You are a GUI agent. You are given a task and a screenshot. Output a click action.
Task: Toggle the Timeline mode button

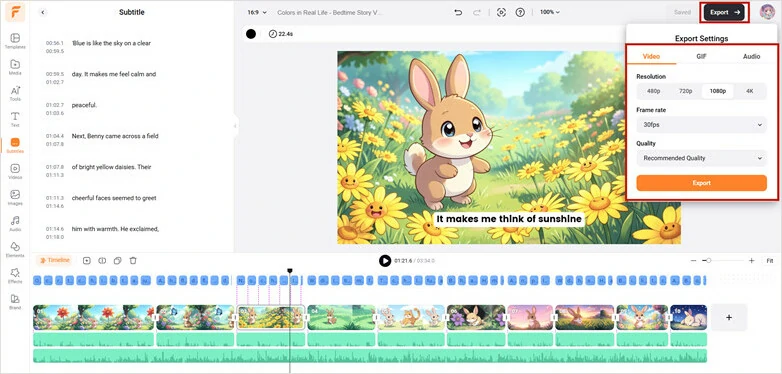[x=53, y=260]
